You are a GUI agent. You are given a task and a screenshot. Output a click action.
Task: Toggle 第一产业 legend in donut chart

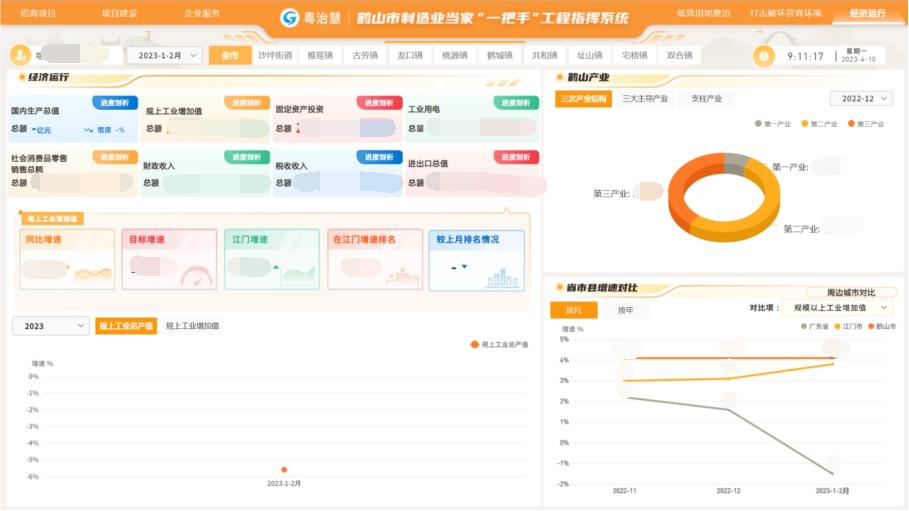click(773, 124)
